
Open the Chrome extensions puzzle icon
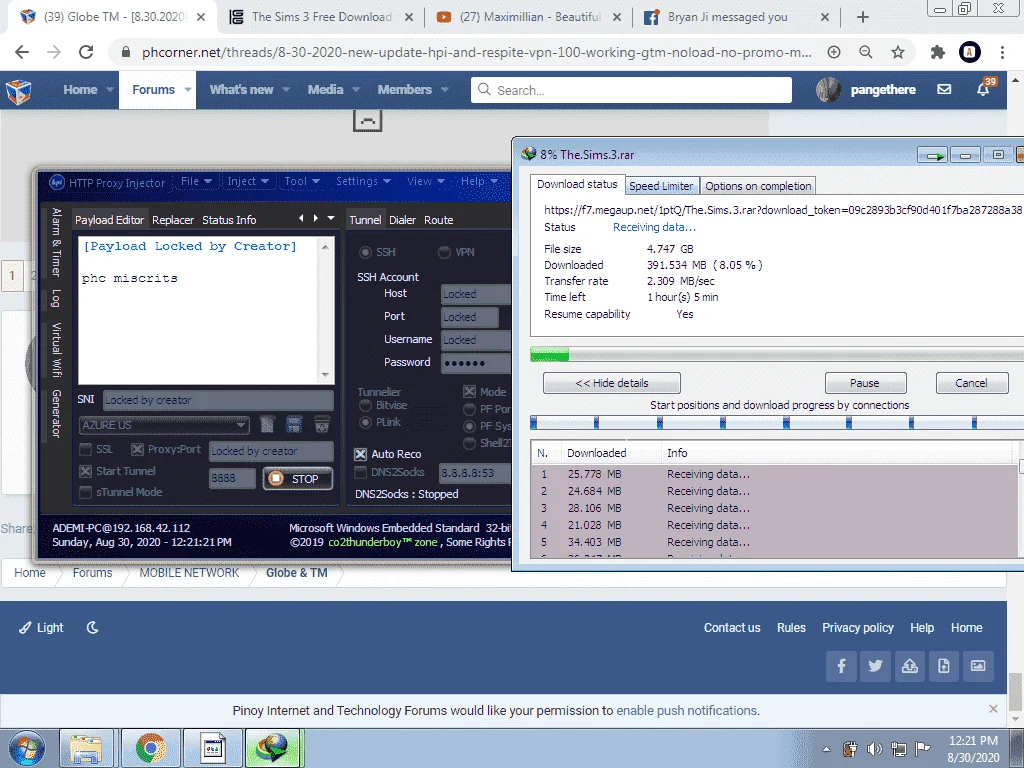point(938,52)
